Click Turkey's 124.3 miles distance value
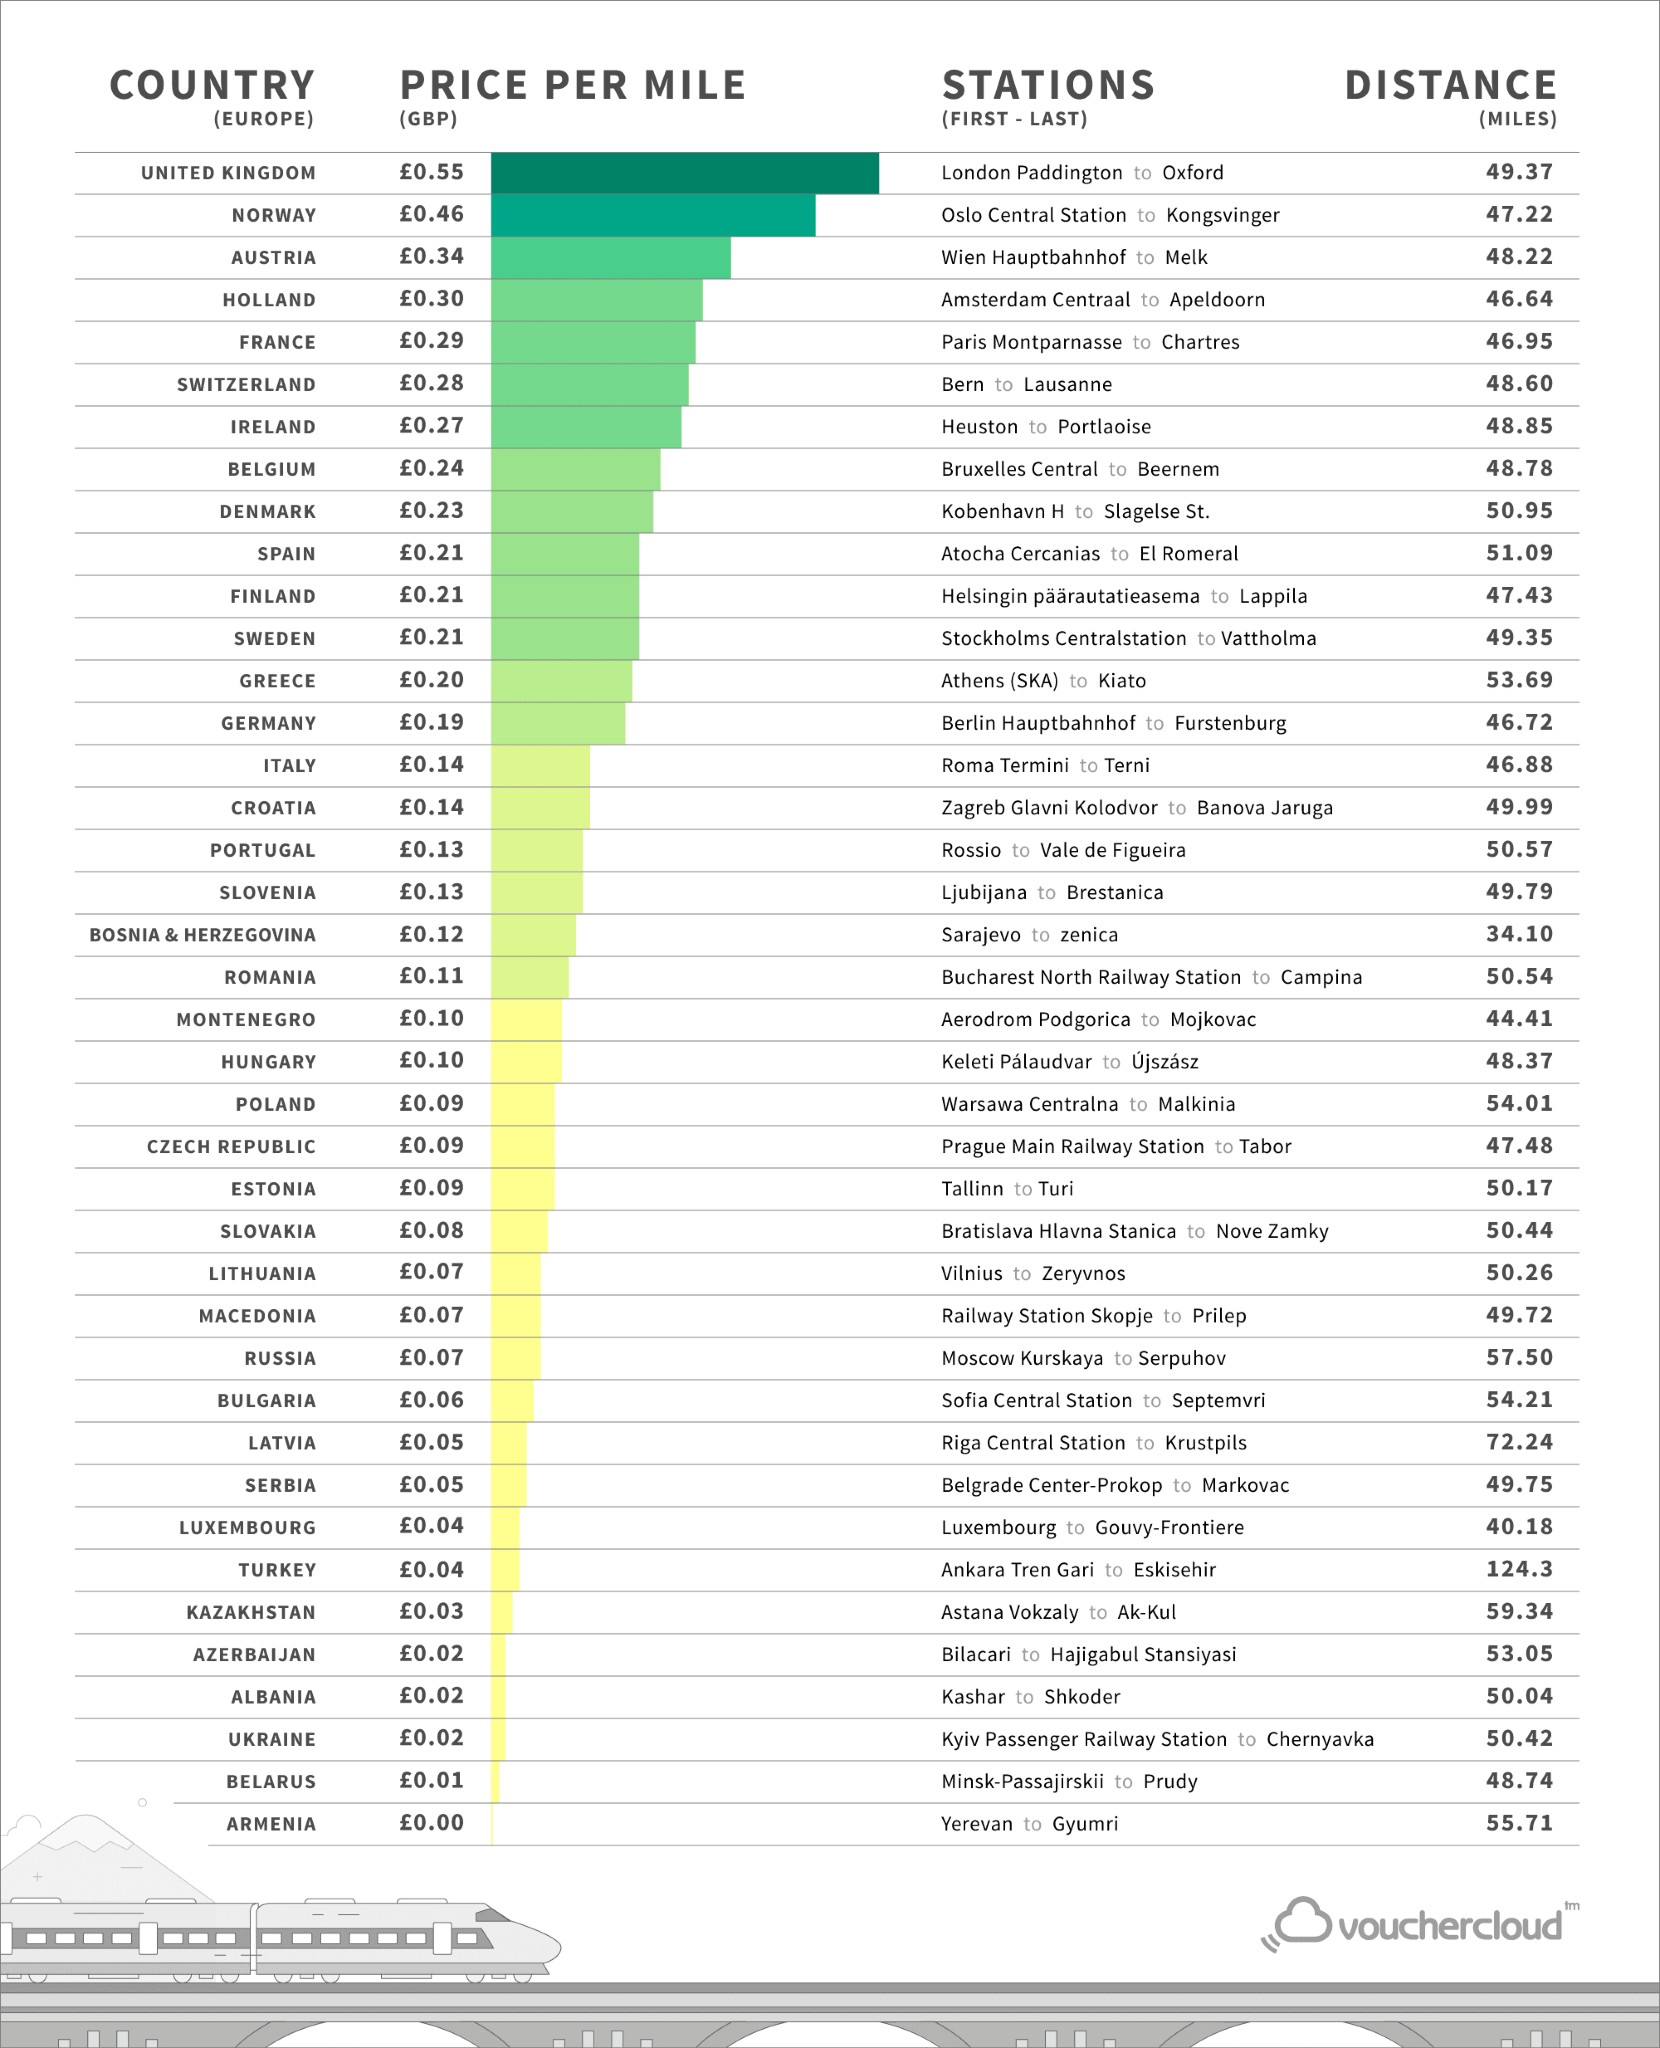Image resolution: width=1660 pixels, height=2048 pixels. [1519, 1569]
